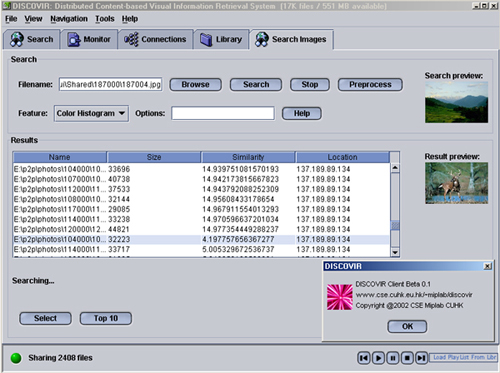Click OK in the DISCOVIR dialog

coord(407,326)
